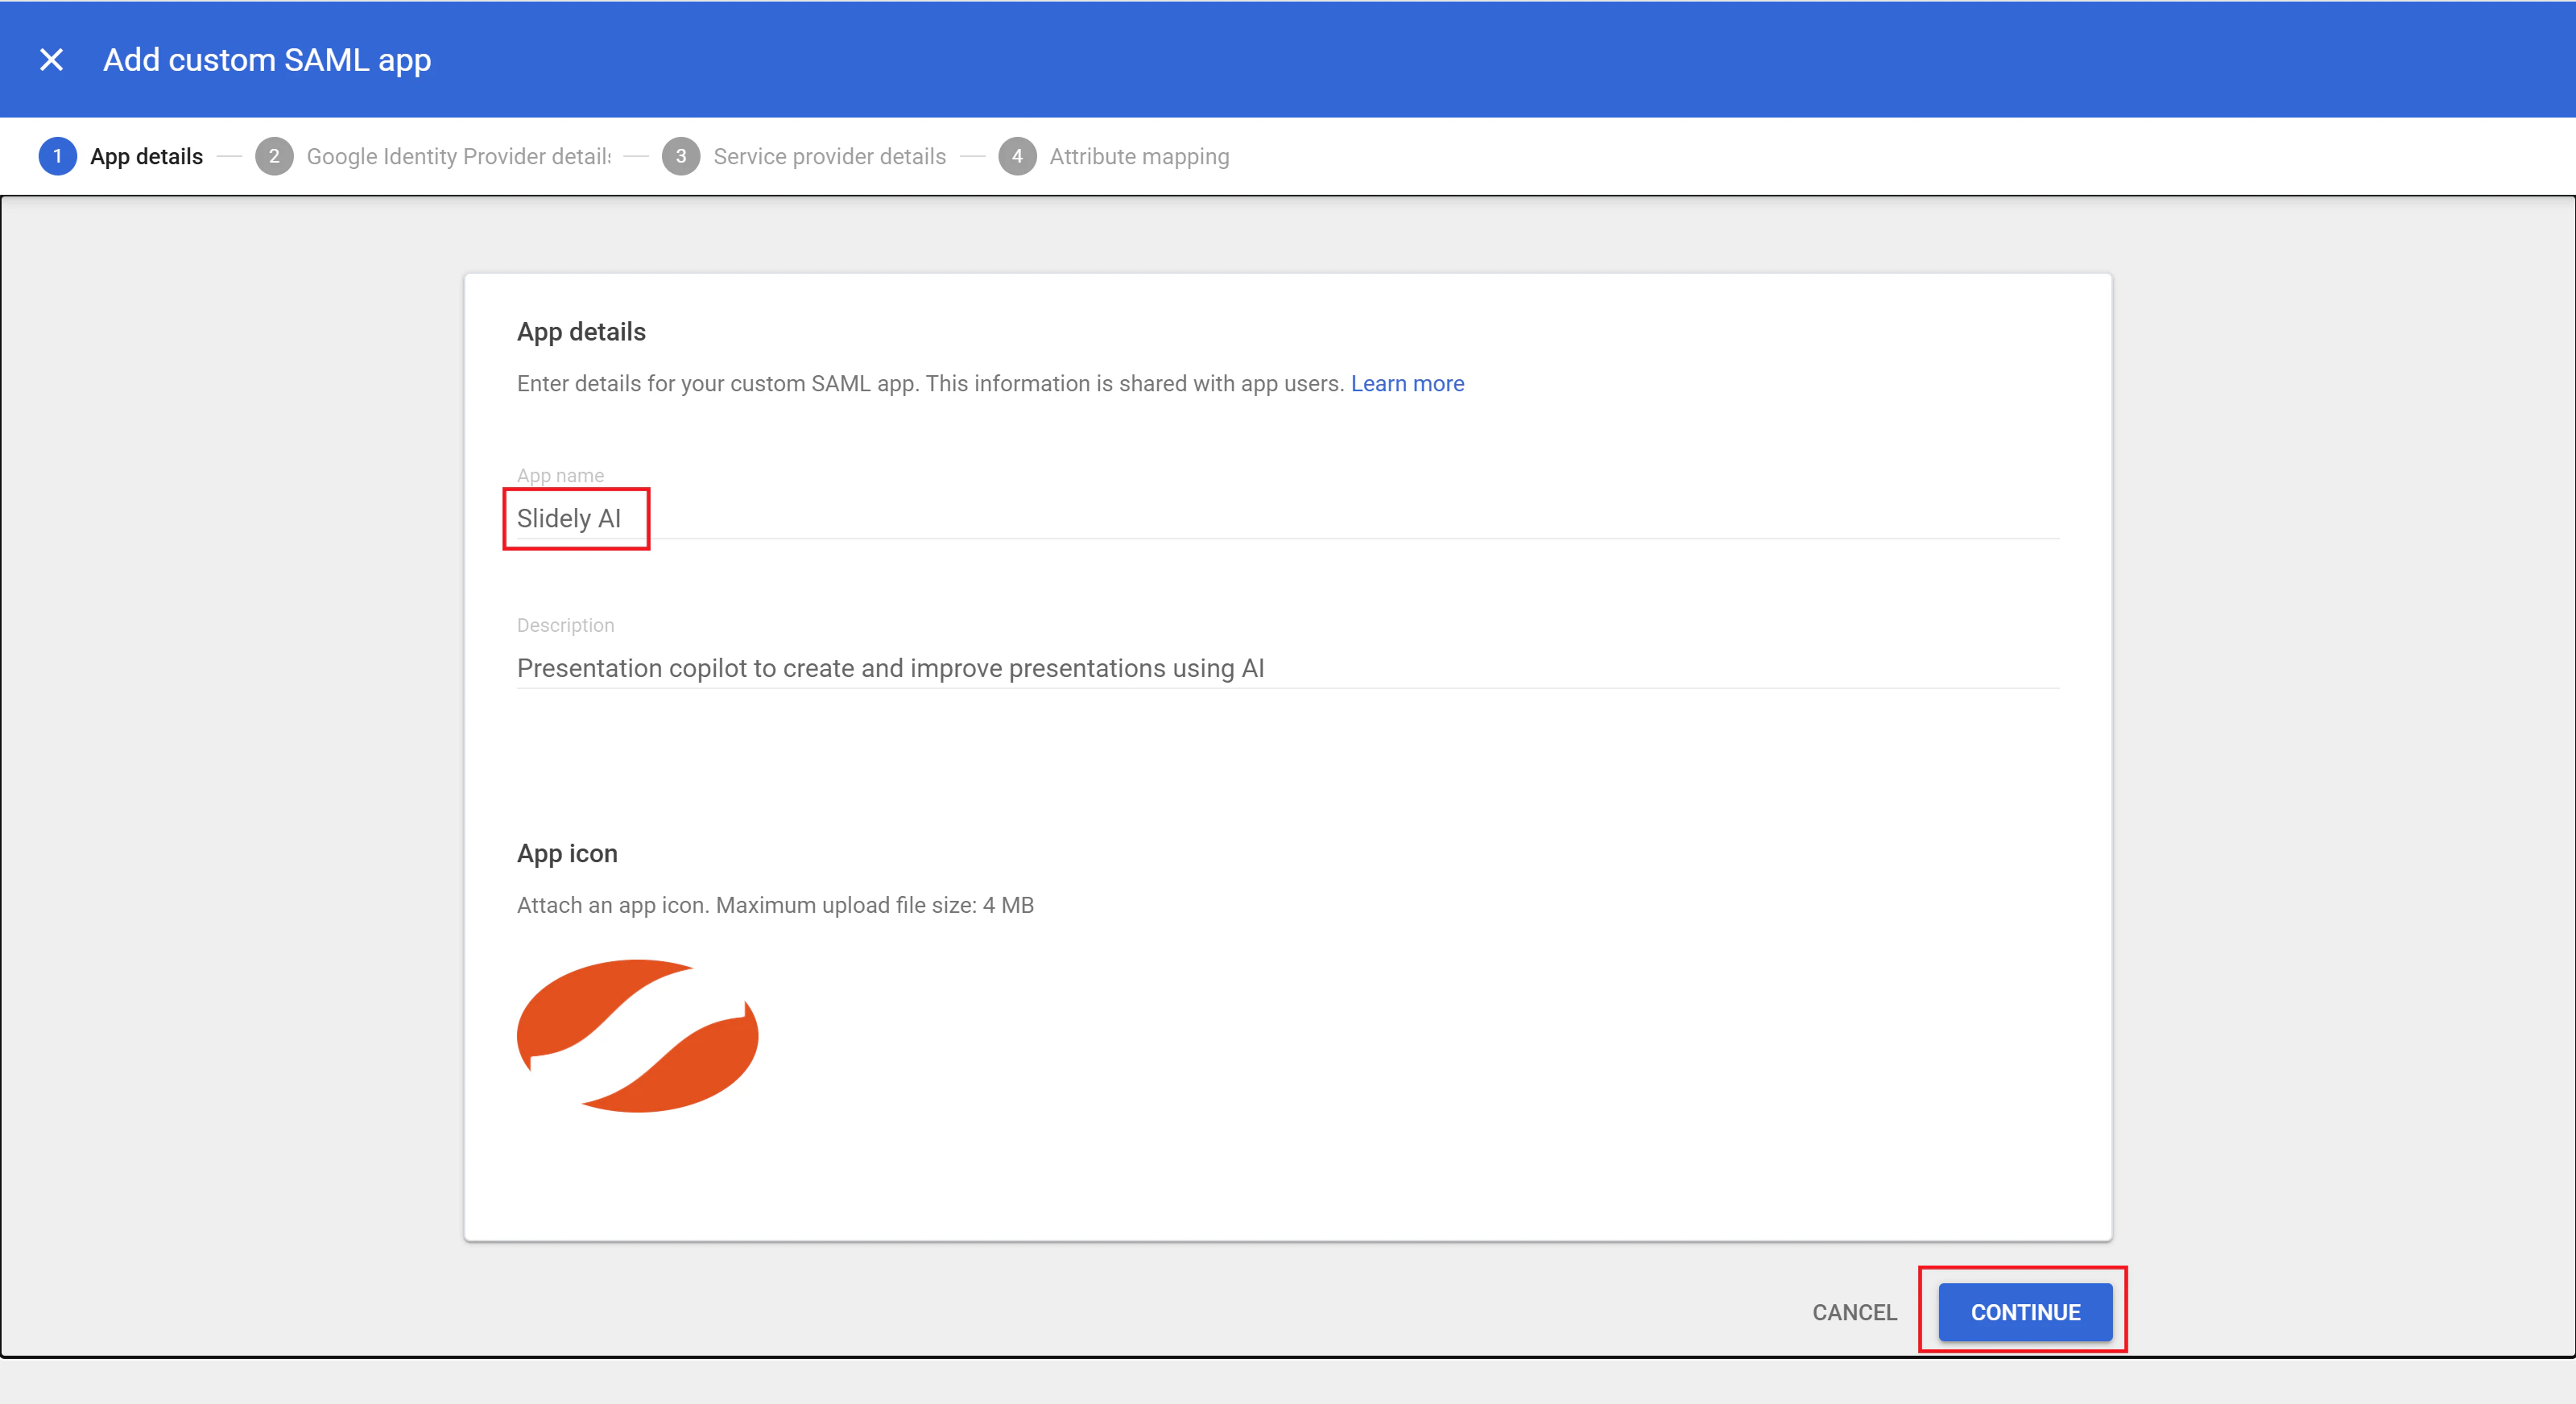
Task: Click step number 2 circle icon
Action: tap(274, 157)
